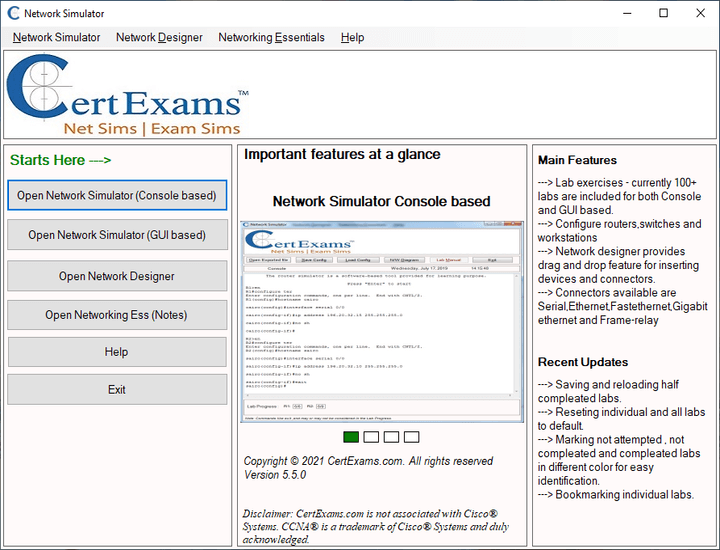Click the 'Main Features' heading
The width and height of the screenshot is (720, 550).
point(577,160)
